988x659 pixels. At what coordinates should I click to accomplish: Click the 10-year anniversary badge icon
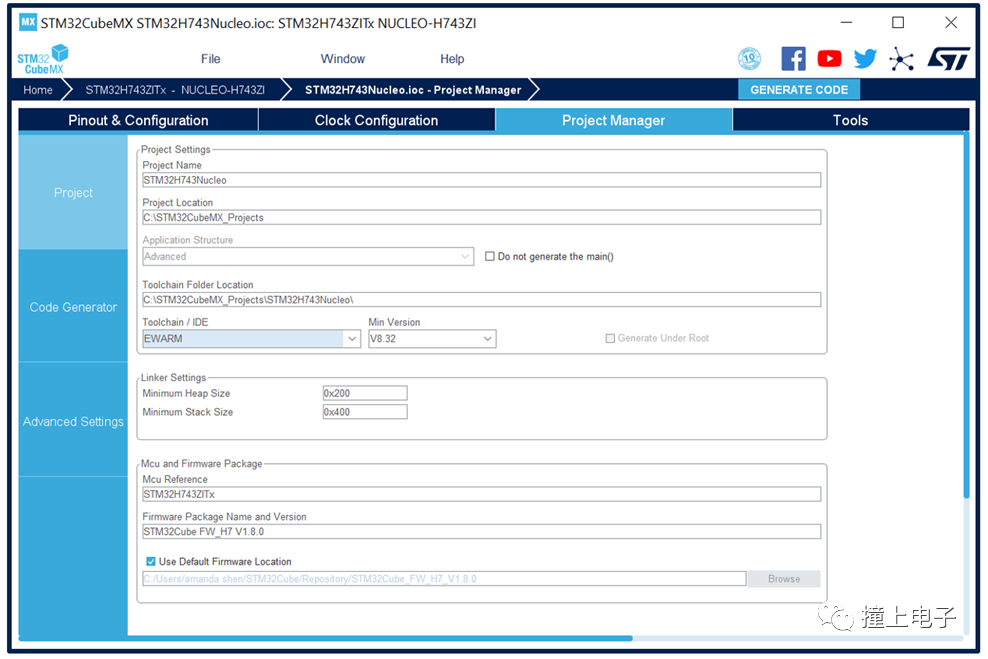coord(749,59)
